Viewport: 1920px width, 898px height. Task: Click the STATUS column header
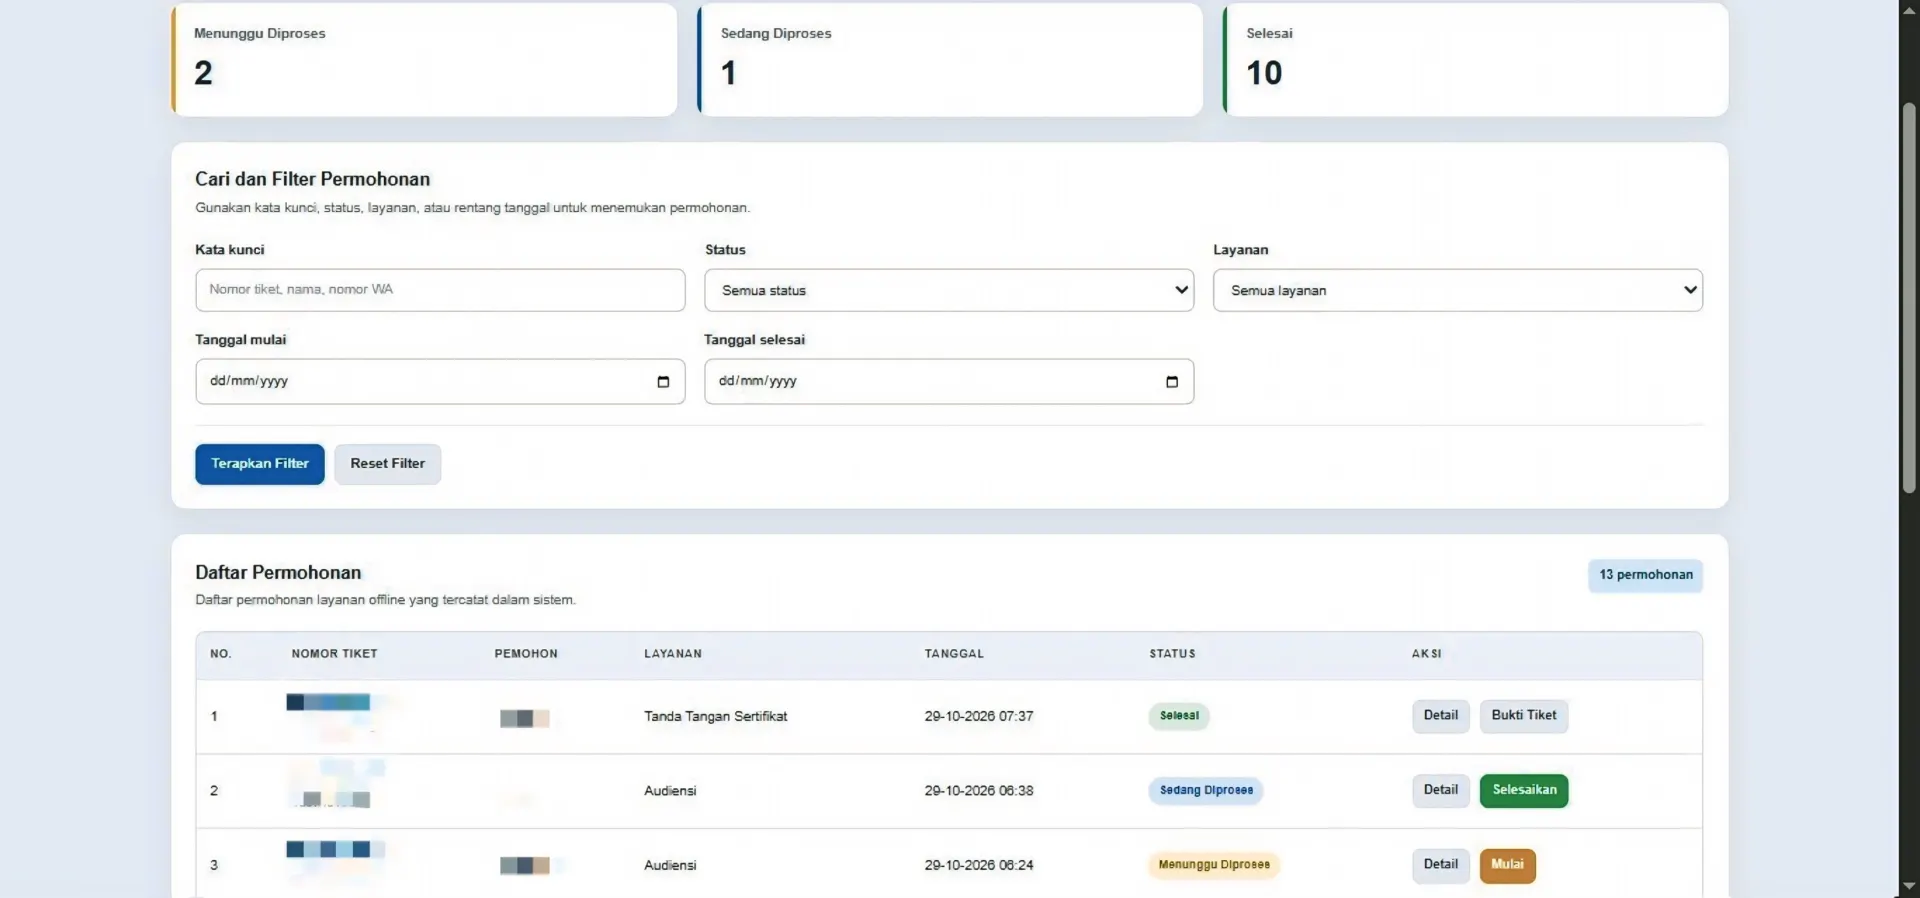click(1172, 654)
